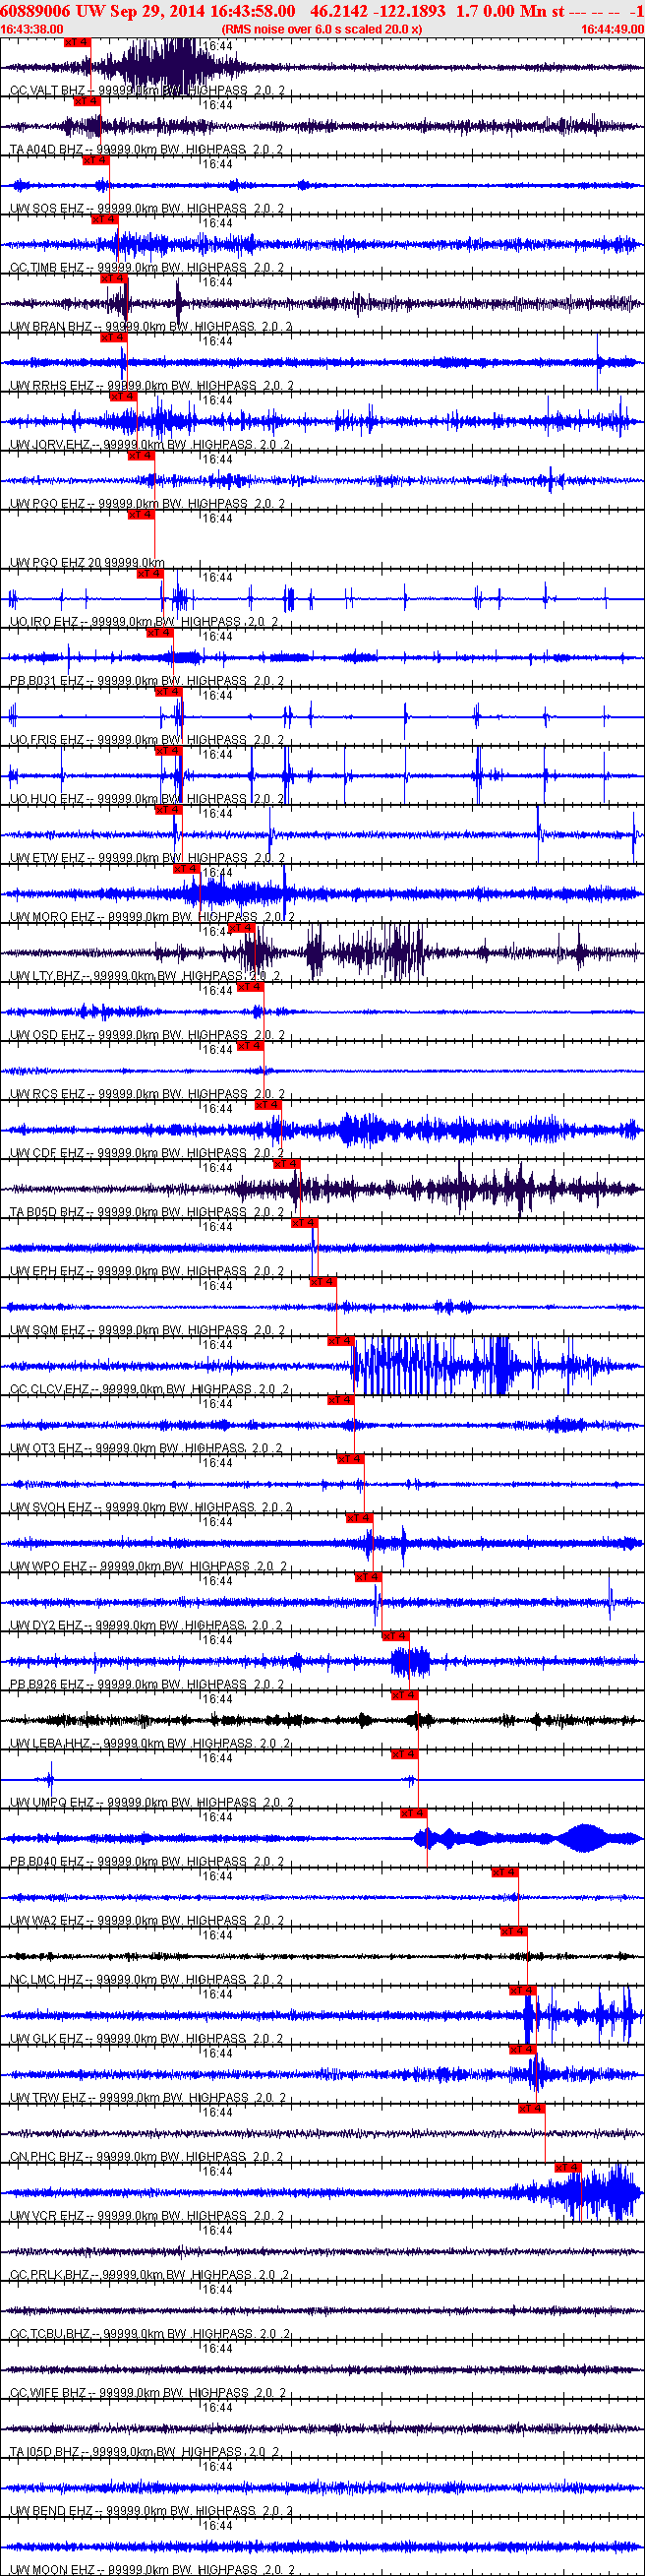Click the red pick flag on UW WA2 trace
645x2576 pixels.
point(504,1872)
